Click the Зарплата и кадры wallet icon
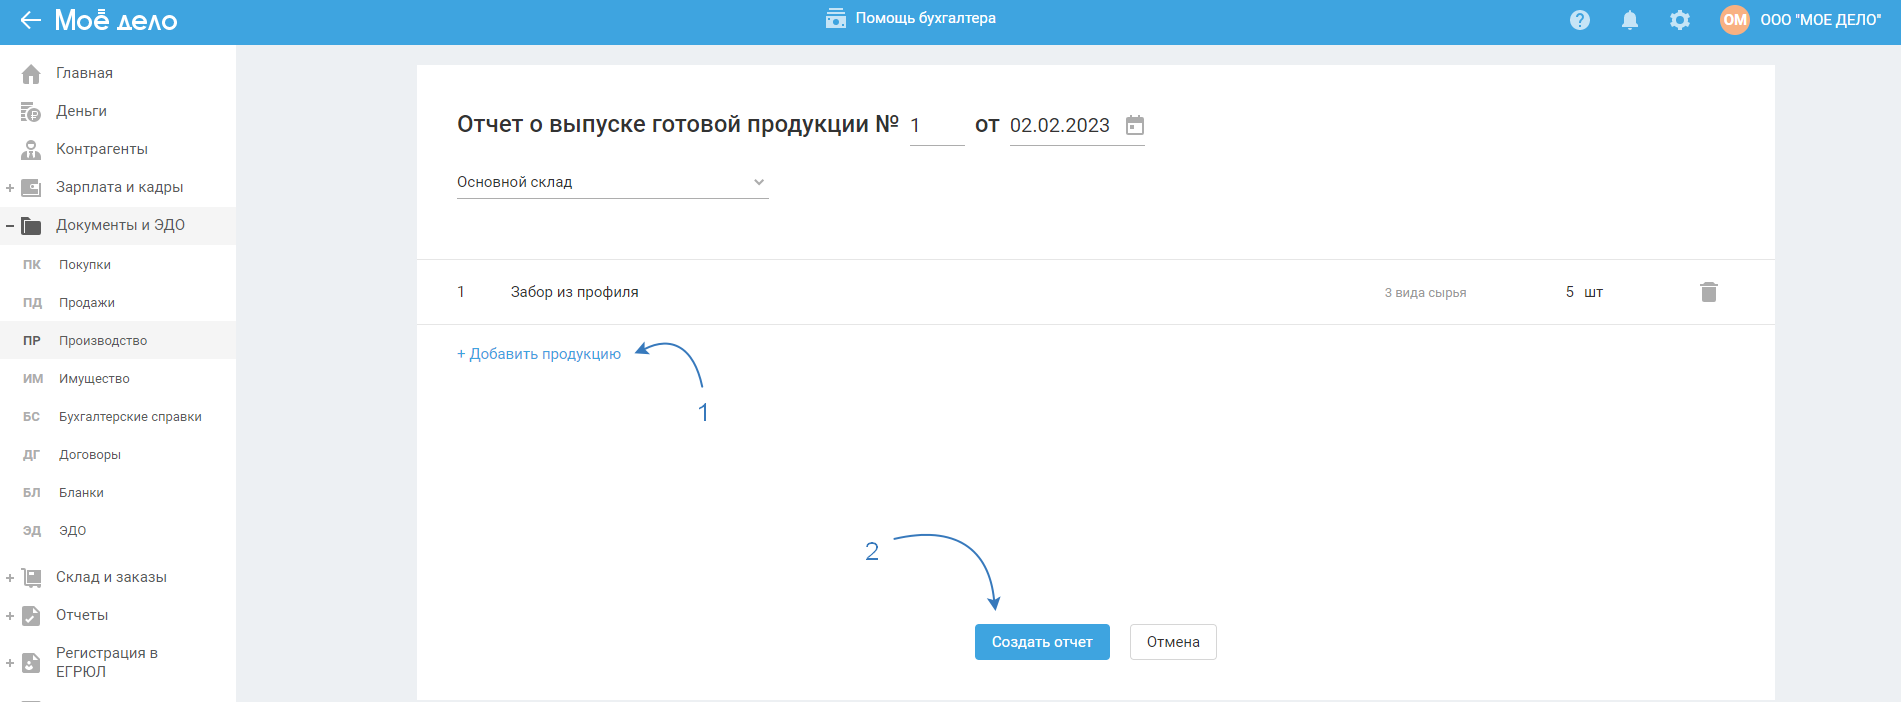1901x702 pixels. pos(31,187)
